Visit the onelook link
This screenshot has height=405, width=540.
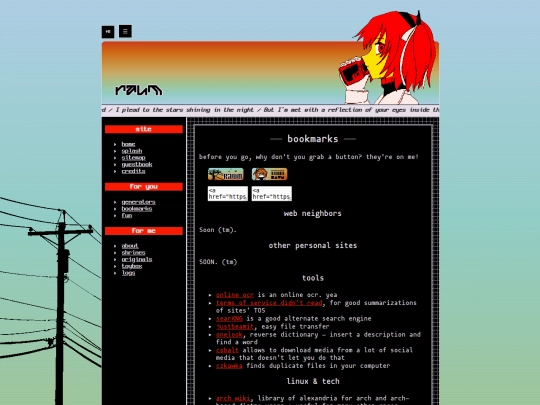click(x=229, y=334)
